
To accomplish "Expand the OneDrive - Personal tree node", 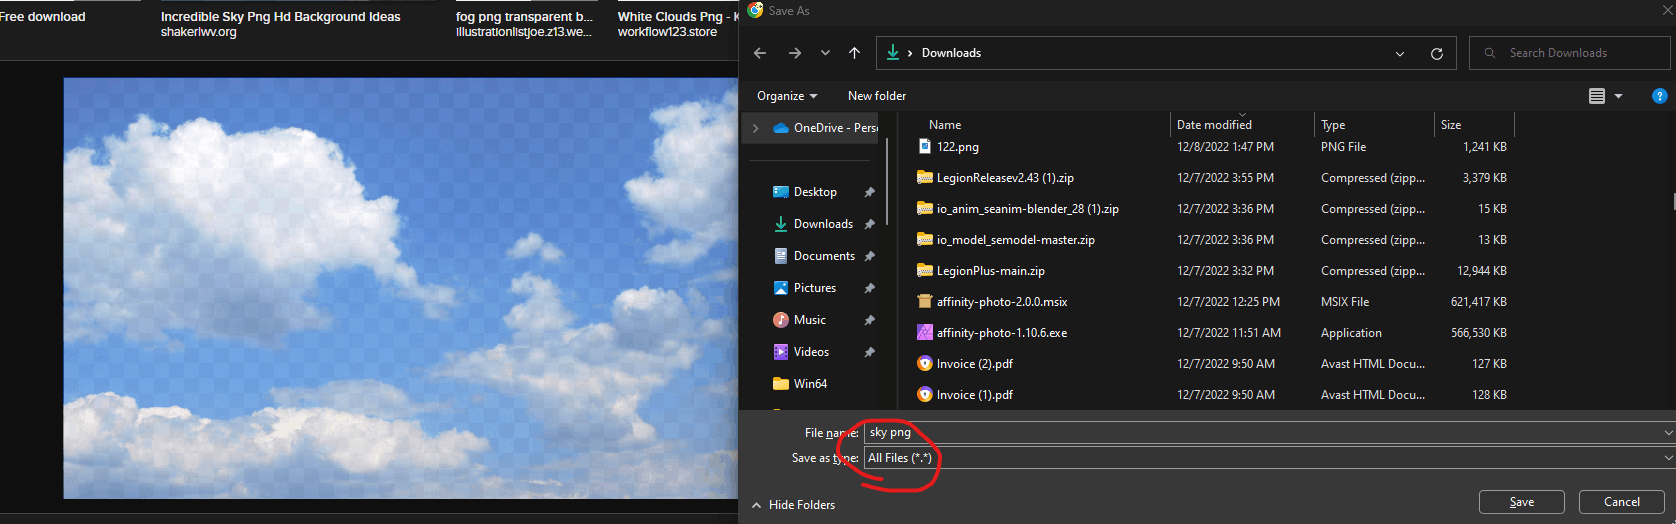I will tap(756, 128).
